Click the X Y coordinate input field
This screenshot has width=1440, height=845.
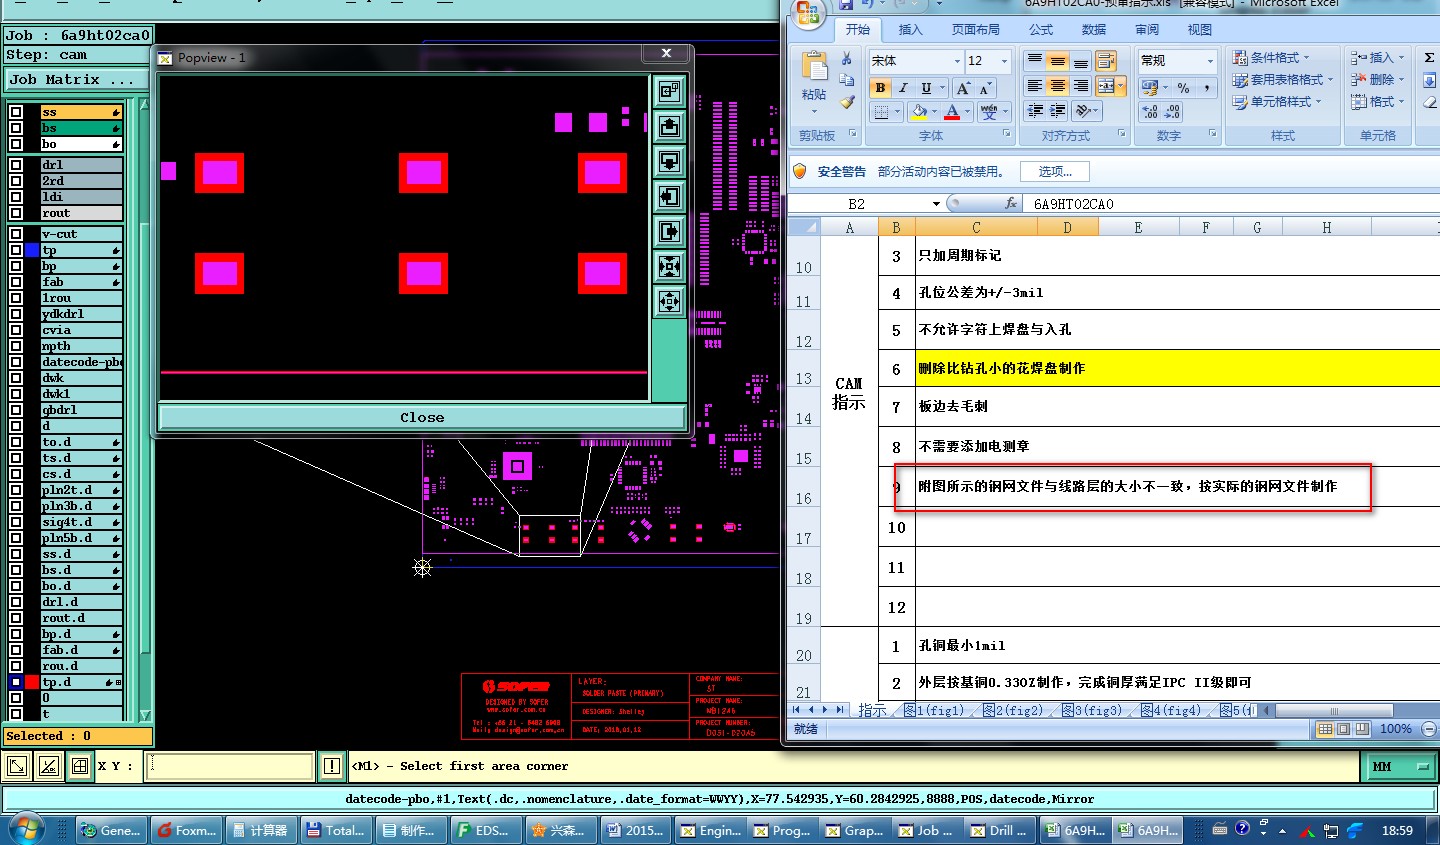click(230, 767)
